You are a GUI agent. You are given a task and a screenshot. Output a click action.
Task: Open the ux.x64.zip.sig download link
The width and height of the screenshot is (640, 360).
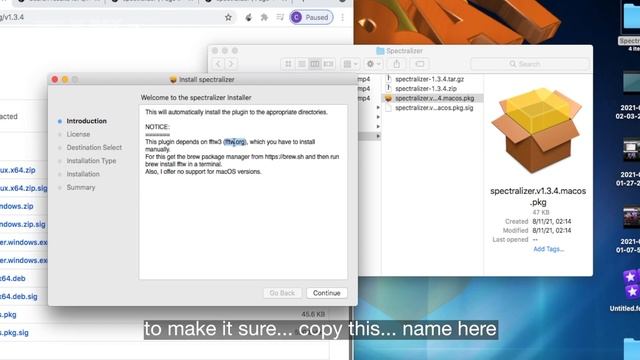24,188
